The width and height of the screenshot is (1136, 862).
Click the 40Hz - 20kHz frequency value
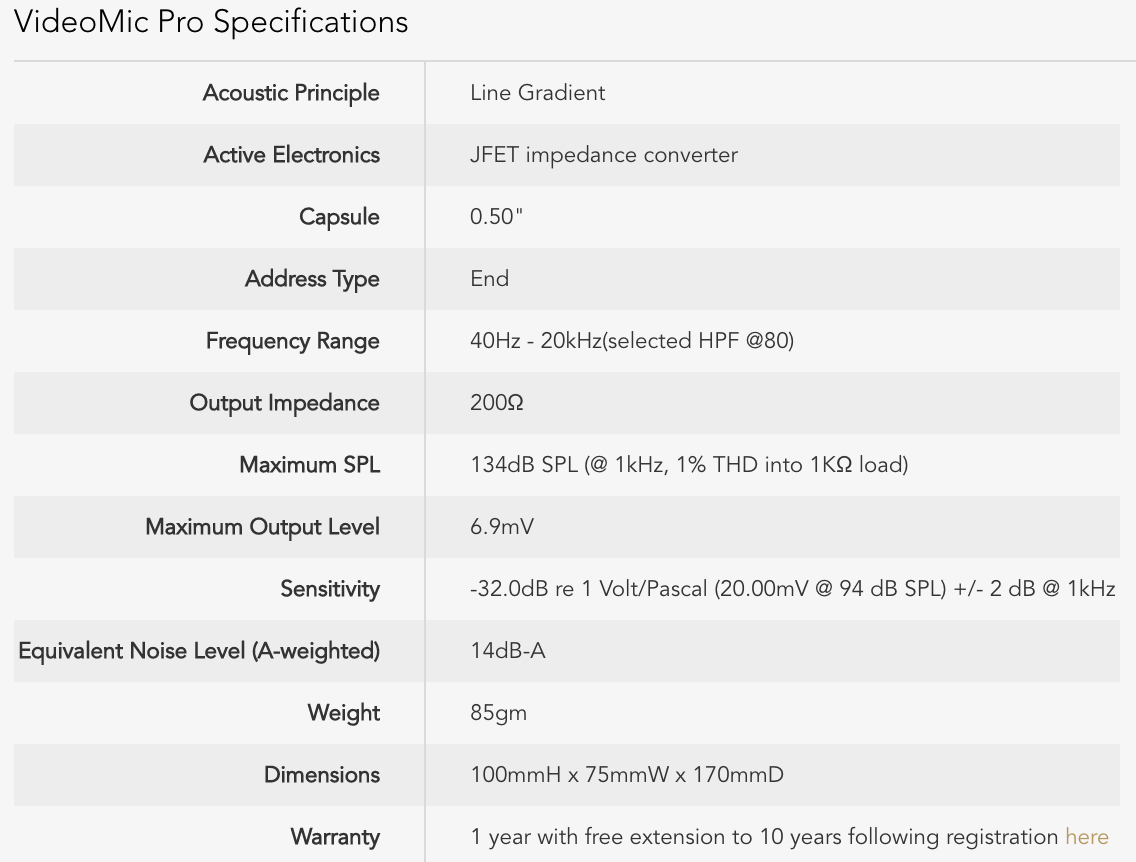[631, 341]
